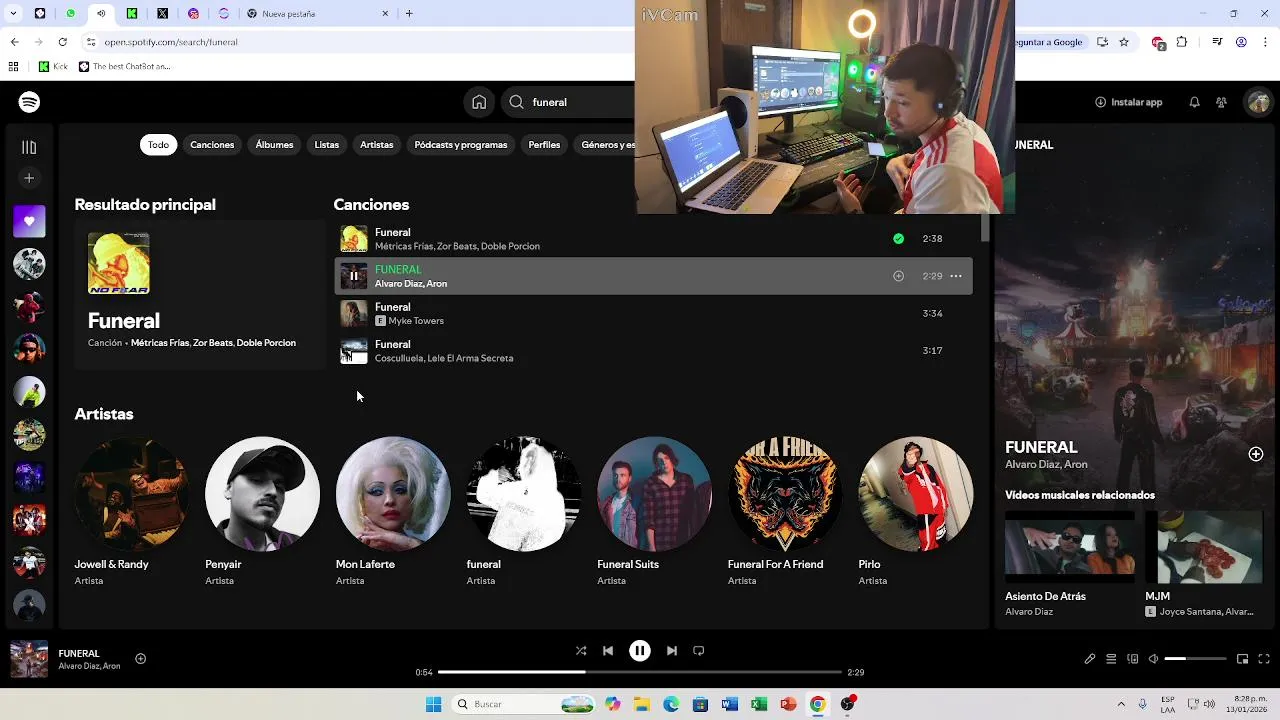Toggle repeat mode
This screenshot has width=1280, height=720.
pos(699,651)
